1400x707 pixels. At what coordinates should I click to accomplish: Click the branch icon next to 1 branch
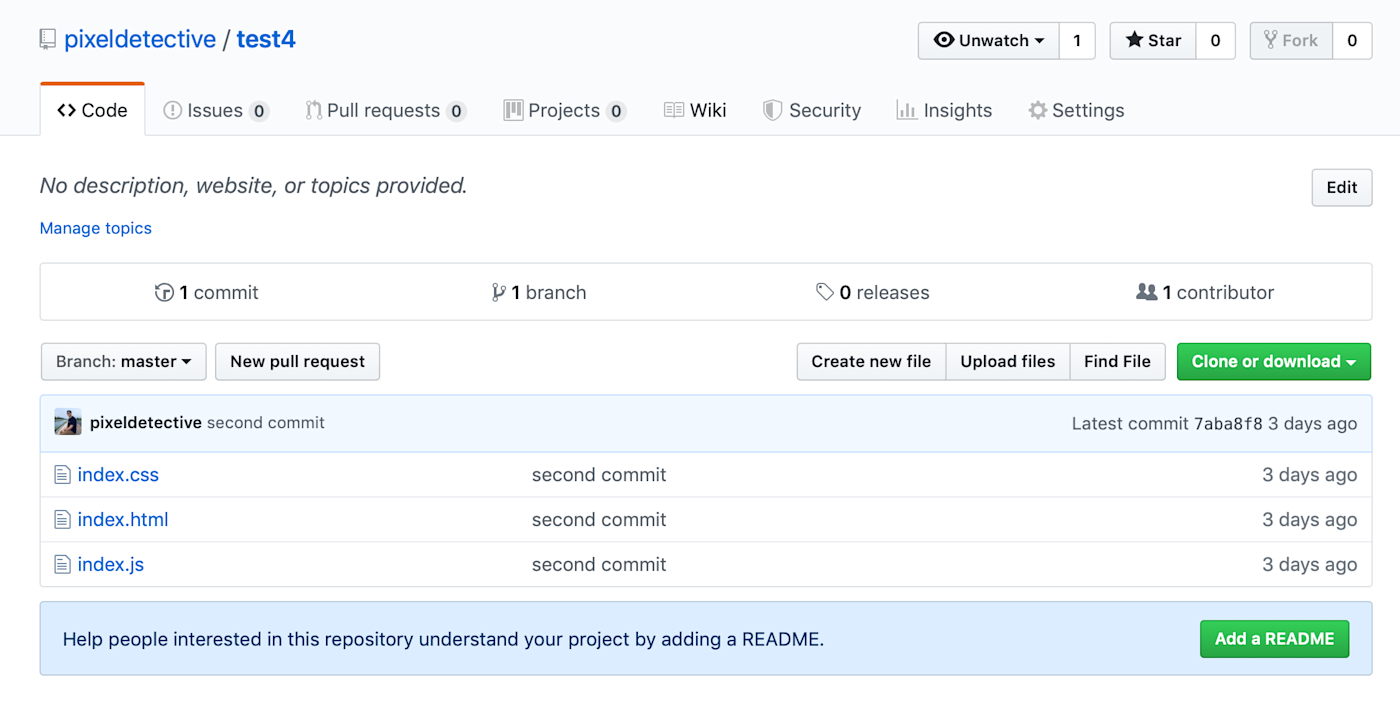[498, 292]
